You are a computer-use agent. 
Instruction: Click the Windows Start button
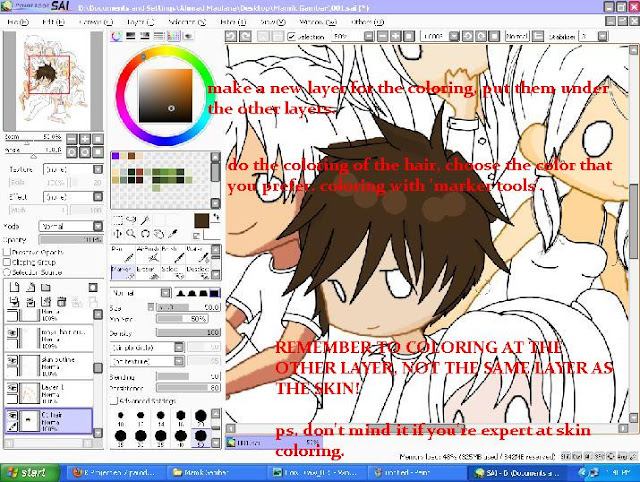[x=29, y=473]
